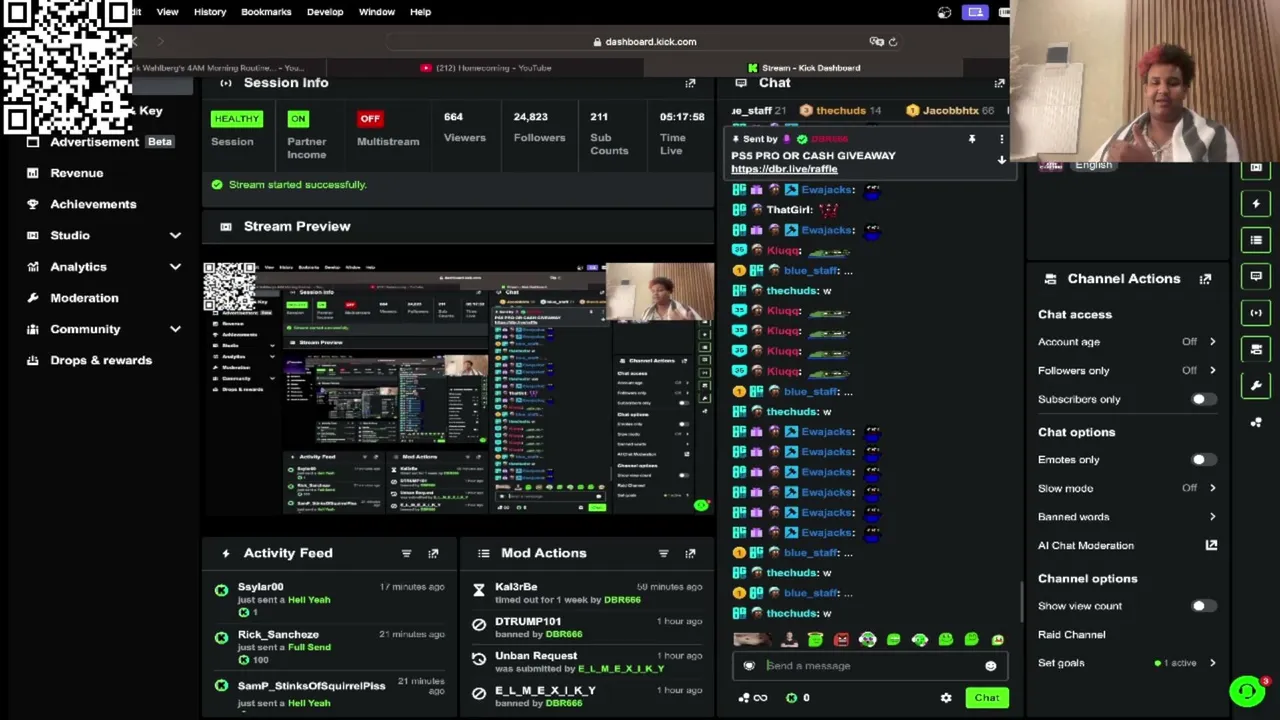Screen dimensions: 1280x720
Task: Open the Help menu
Action: 420,12
